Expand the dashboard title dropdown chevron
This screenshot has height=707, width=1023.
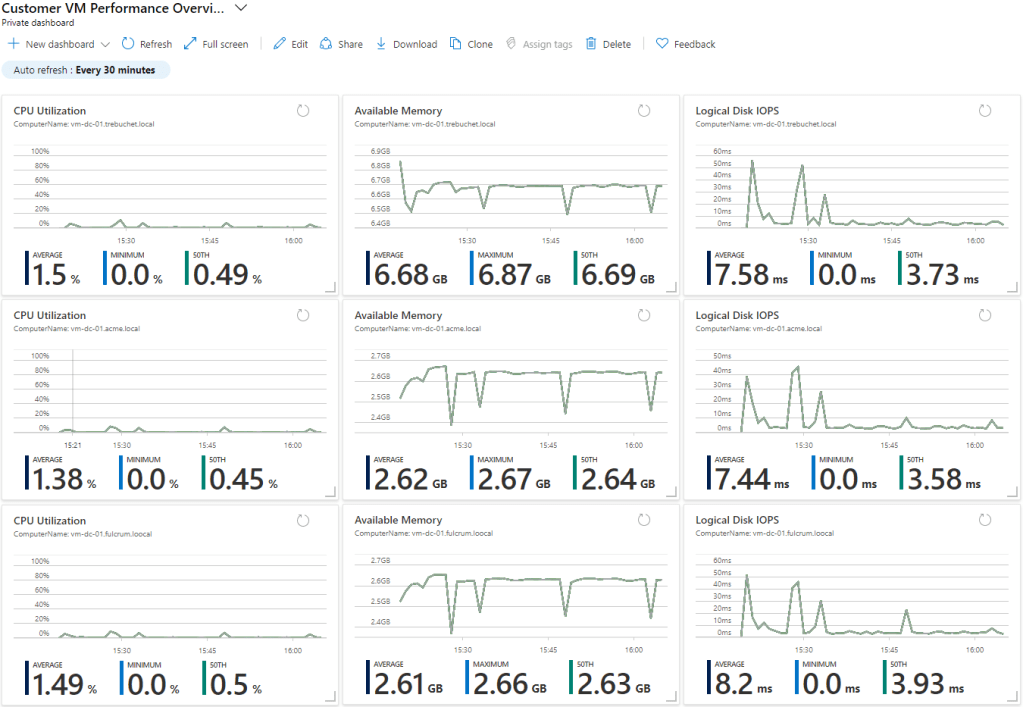(240, 8)
